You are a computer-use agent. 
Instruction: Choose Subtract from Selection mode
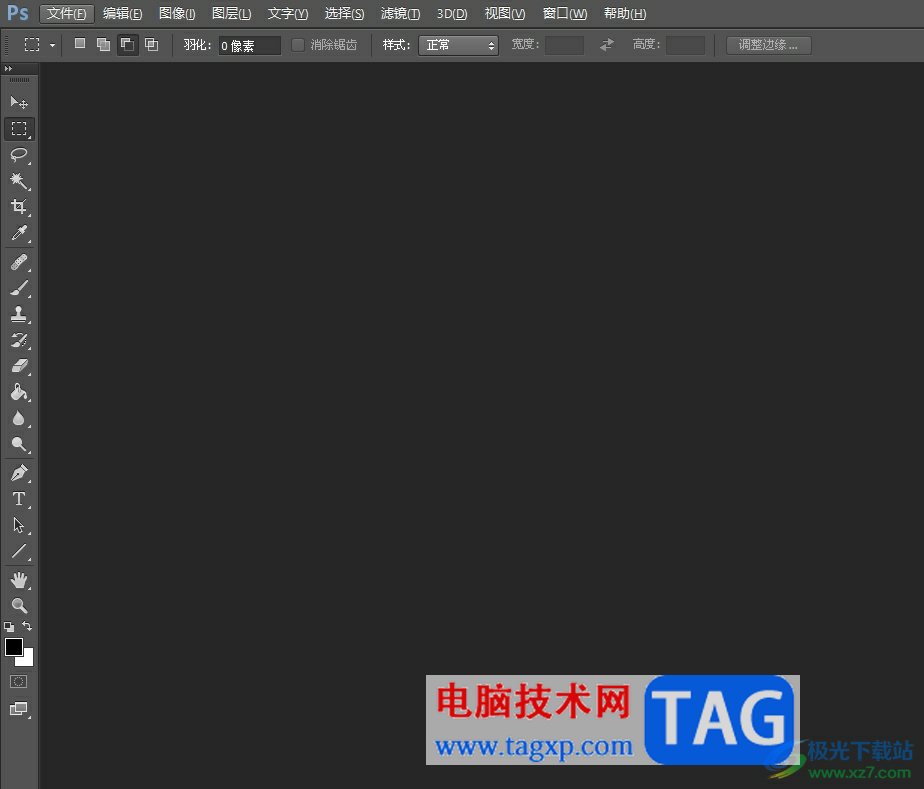point(127,45)
